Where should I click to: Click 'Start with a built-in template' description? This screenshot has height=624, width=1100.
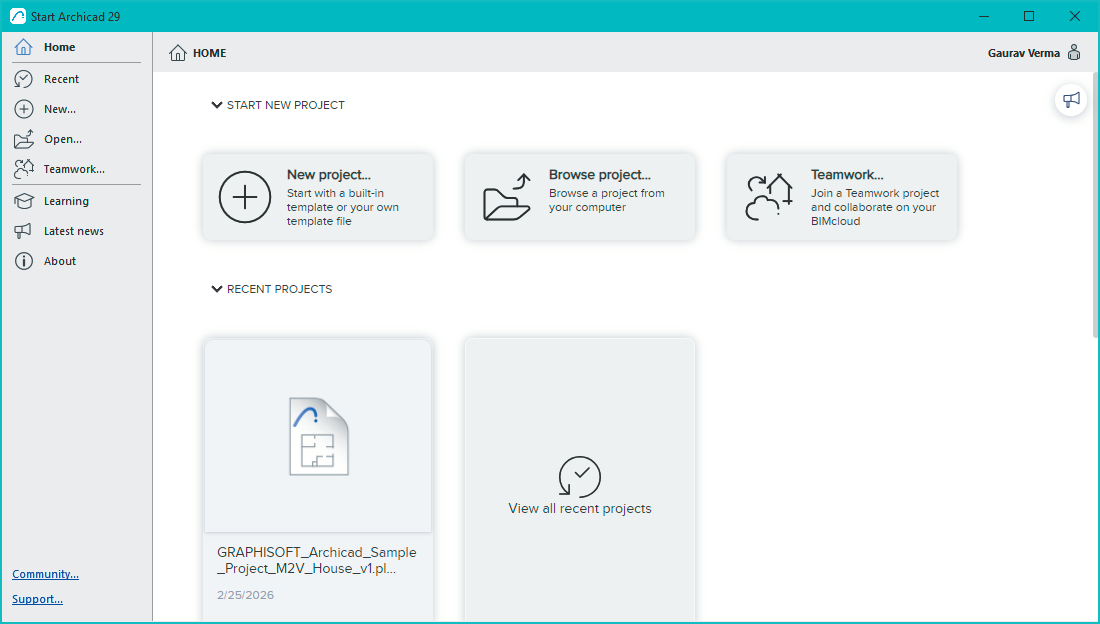point(343,207)
